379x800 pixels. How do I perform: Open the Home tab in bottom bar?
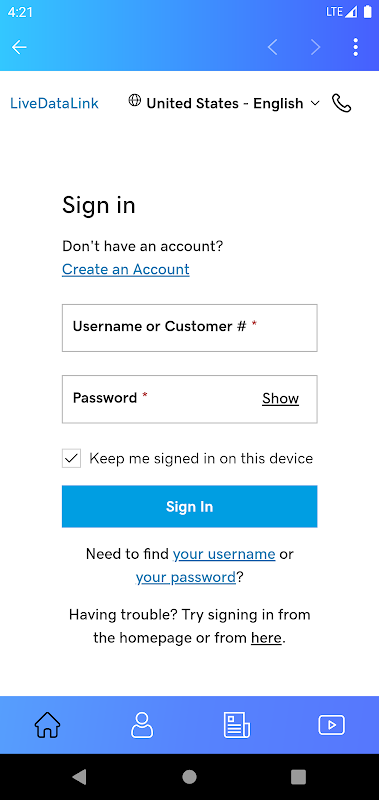point(47,725)
